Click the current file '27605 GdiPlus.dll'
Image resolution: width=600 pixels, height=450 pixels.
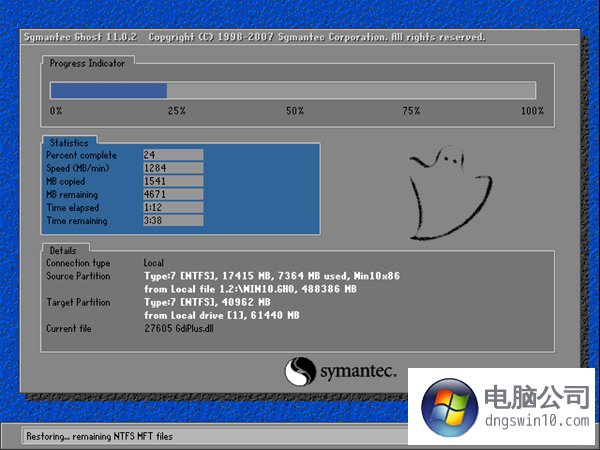click(179, 328)
